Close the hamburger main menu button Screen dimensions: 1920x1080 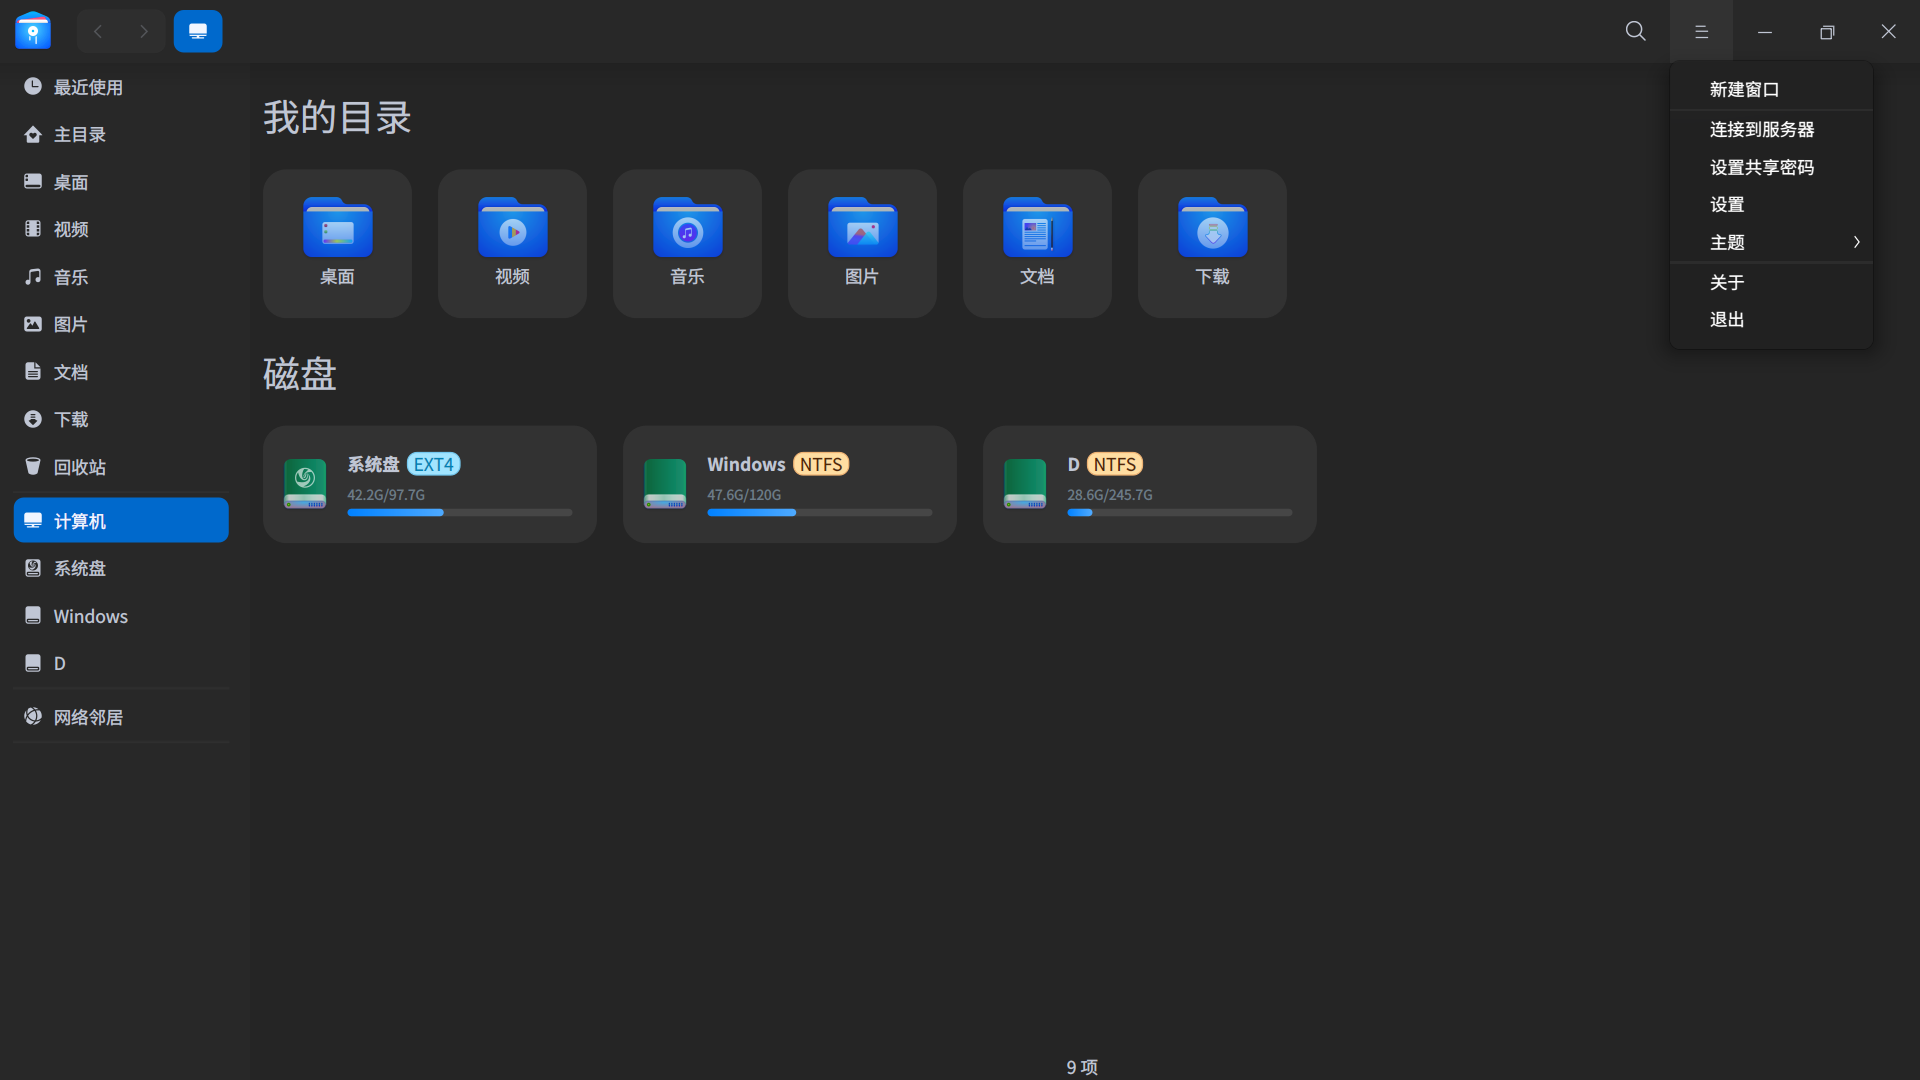coord(1701,31)
